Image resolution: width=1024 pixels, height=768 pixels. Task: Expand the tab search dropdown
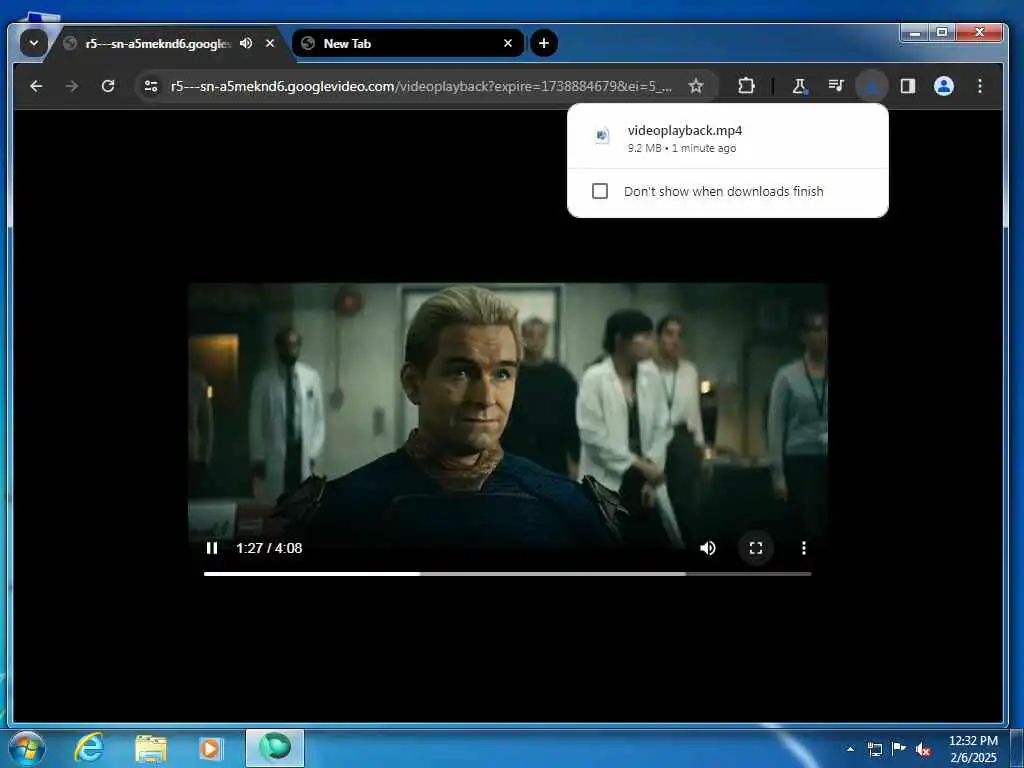(x=33, y=44)
